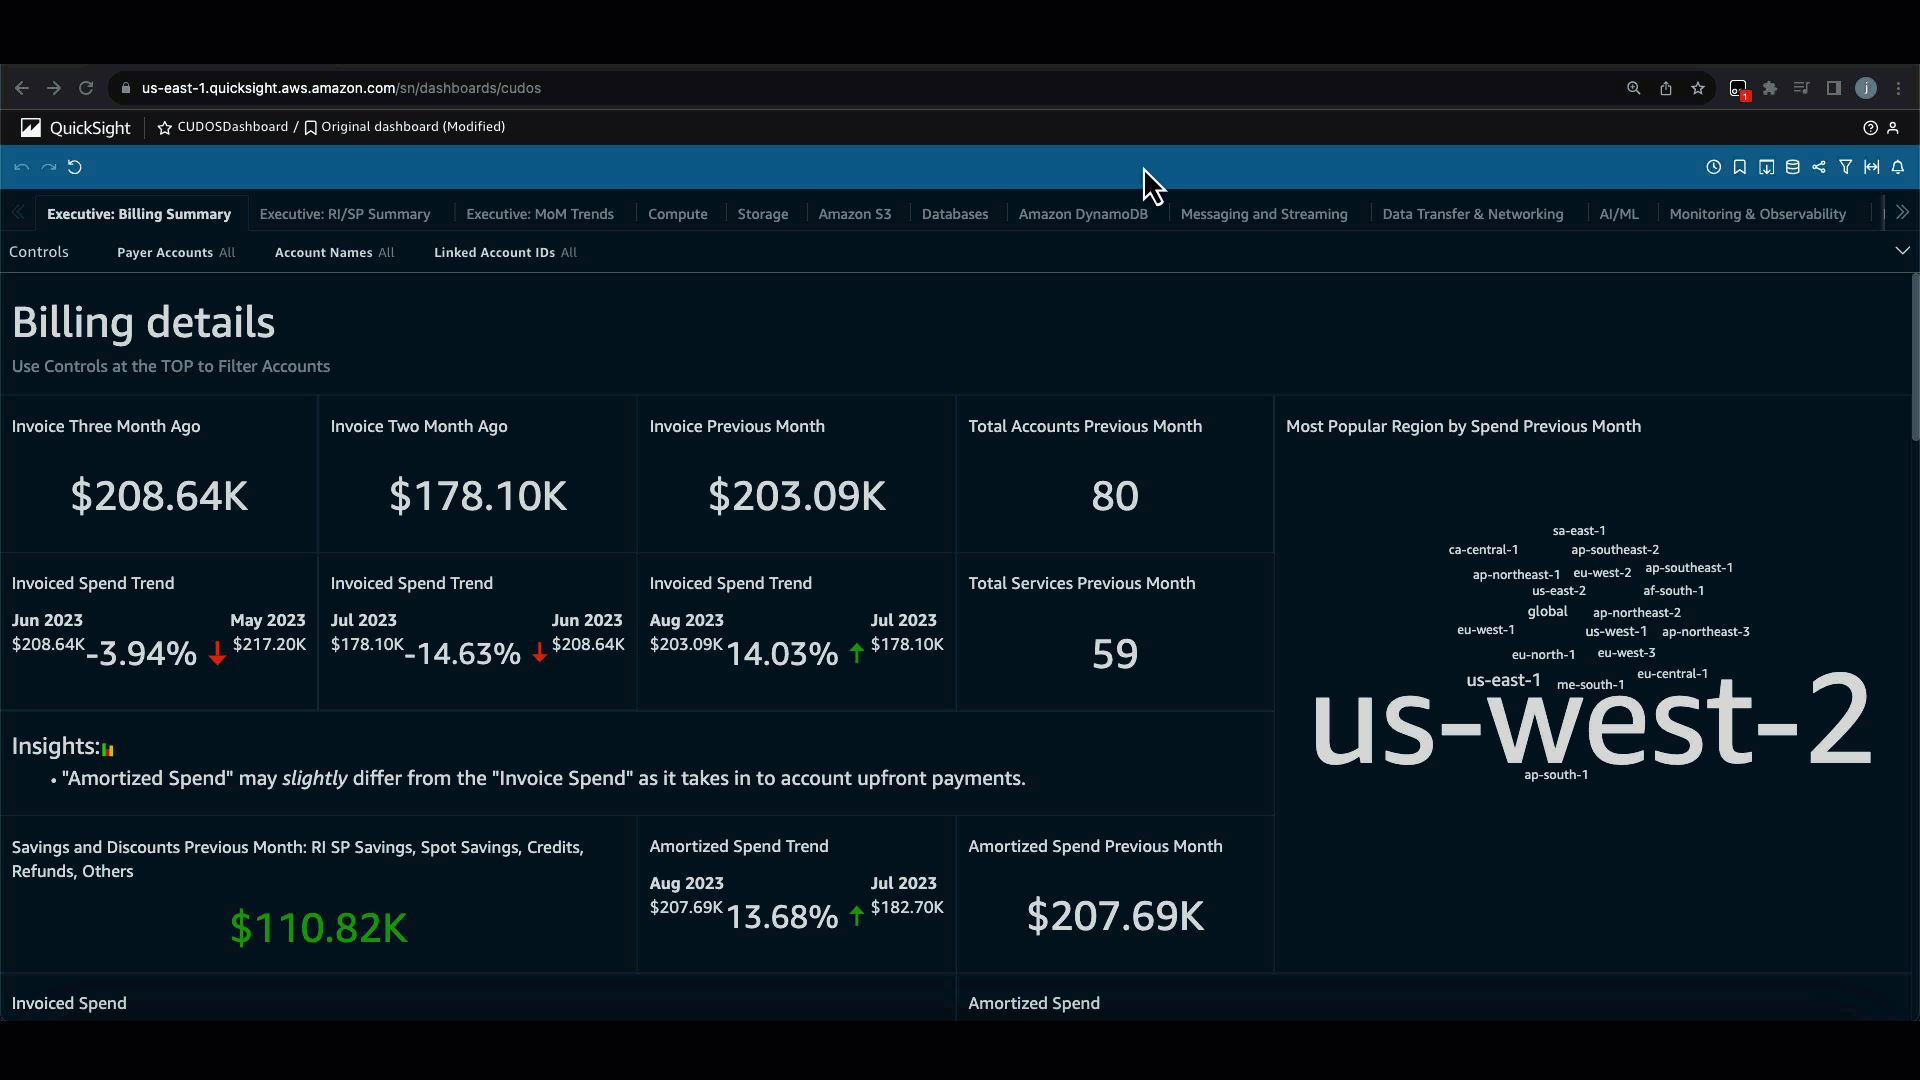
Task: Open the datasets database icon
Action: point(1793,167)
